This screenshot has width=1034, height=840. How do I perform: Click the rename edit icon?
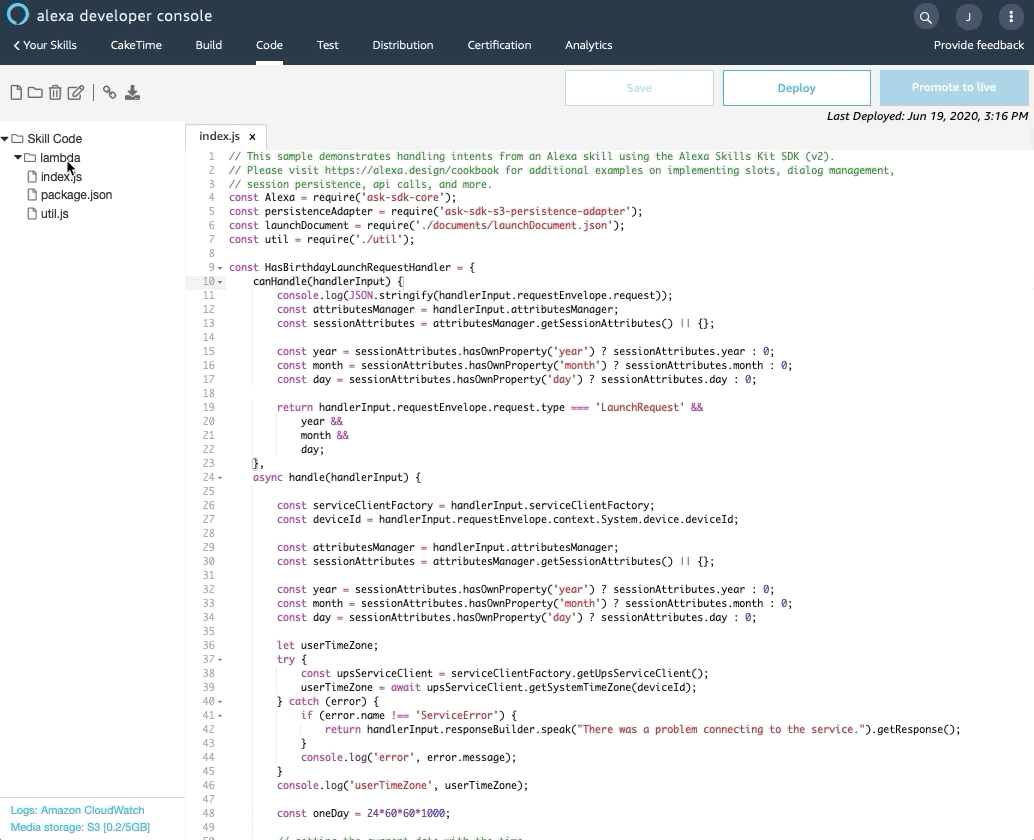[x=76, y=93]
